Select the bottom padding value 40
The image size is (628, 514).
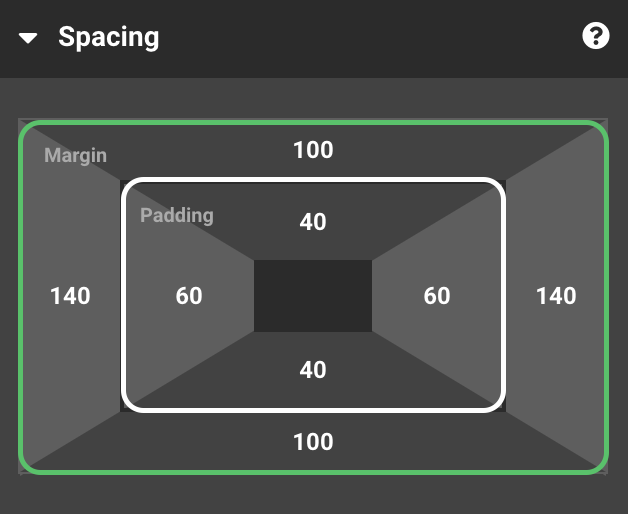[313, 370]
